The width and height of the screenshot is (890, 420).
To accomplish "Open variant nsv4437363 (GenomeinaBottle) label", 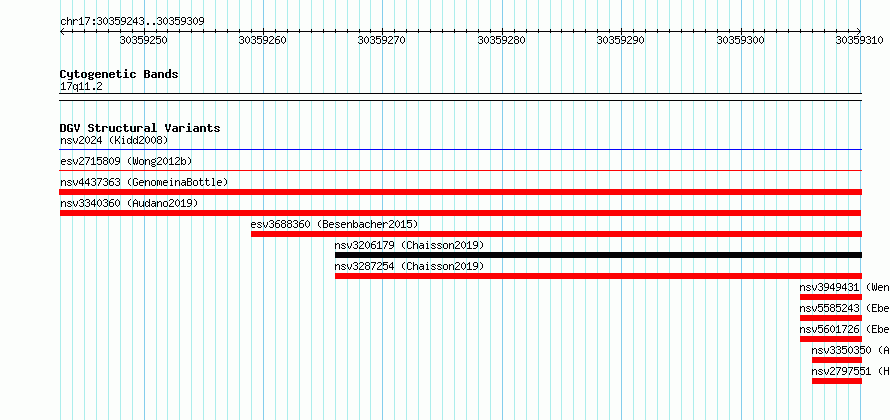I will coord(144,182).
